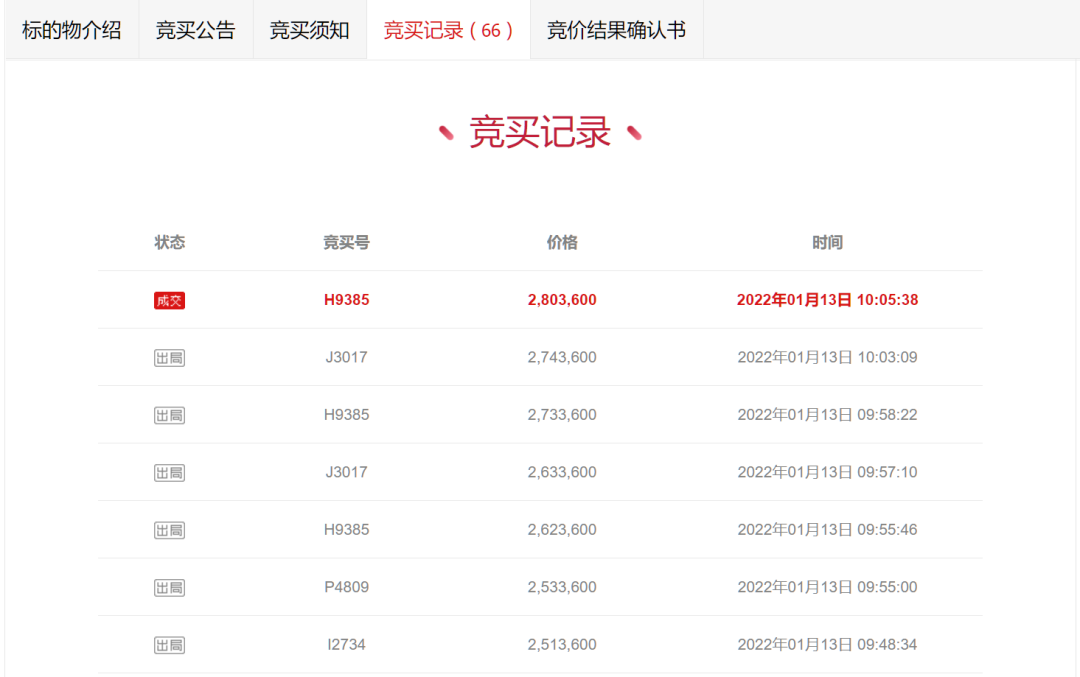
Task: Open the 竞买须知 tab
Action: click(x=310, y=30)
